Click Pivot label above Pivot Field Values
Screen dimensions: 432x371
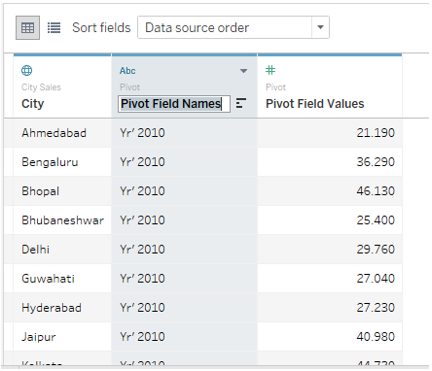point(276,87)
